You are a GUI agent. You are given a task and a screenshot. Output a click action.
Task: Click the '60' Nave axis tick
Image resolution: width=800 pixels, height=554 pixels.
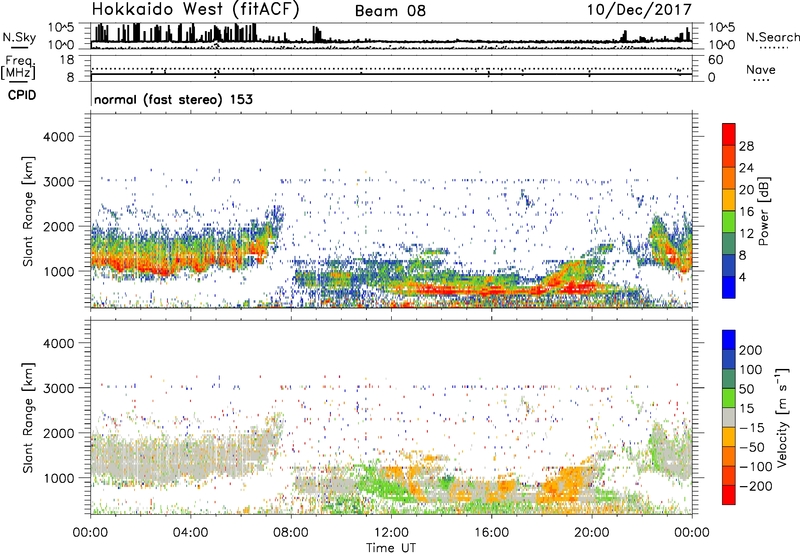pyautogui.click(x=715, y=60)
